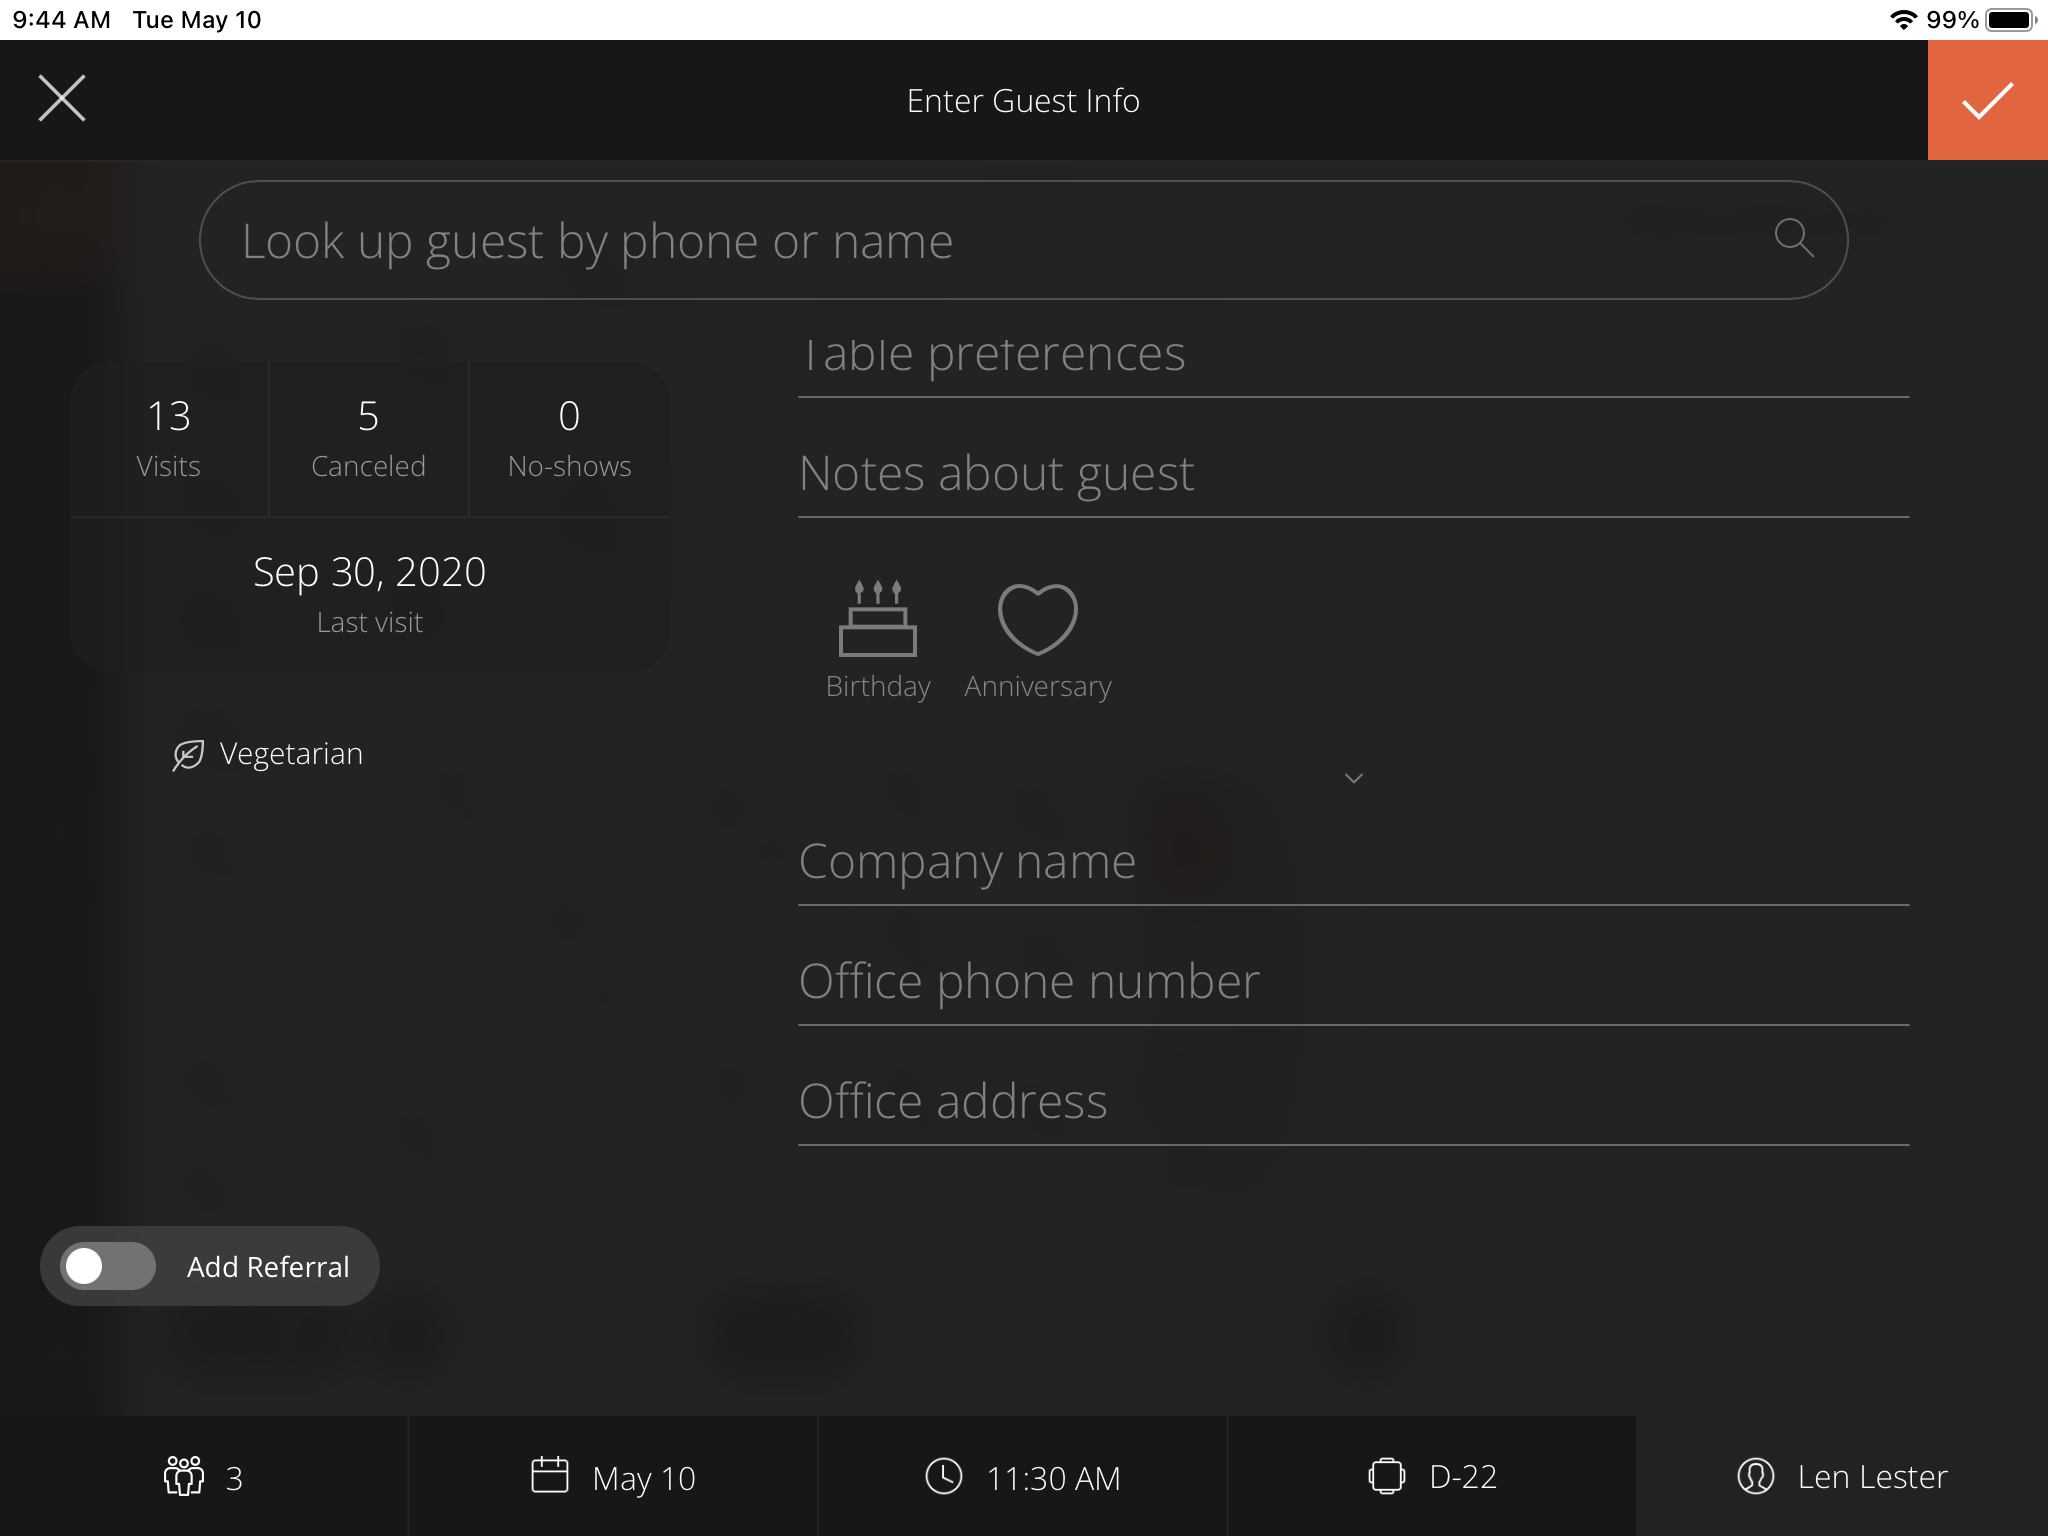2048x1536 pixels.
Task: Toggle the Add Referral switch
Action: point(108,1266)
